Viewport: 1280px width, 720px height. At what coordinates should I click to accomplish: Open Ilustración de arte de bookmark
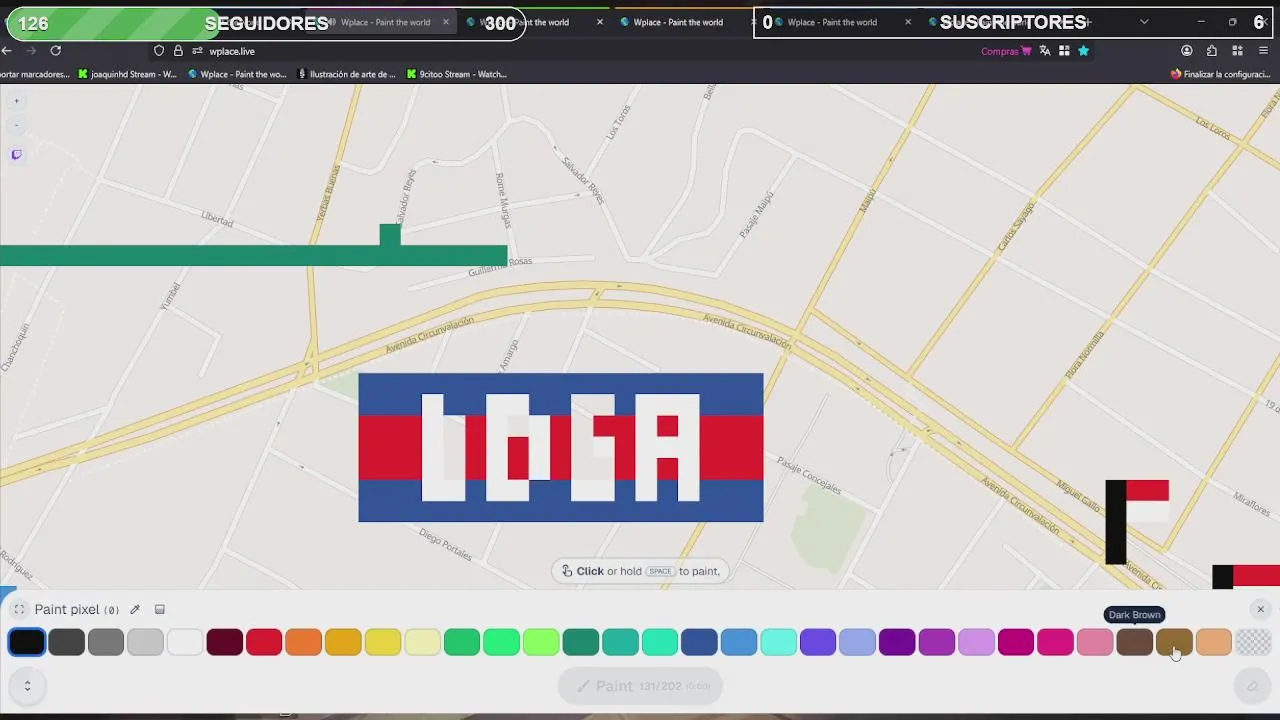pos(346,74)
